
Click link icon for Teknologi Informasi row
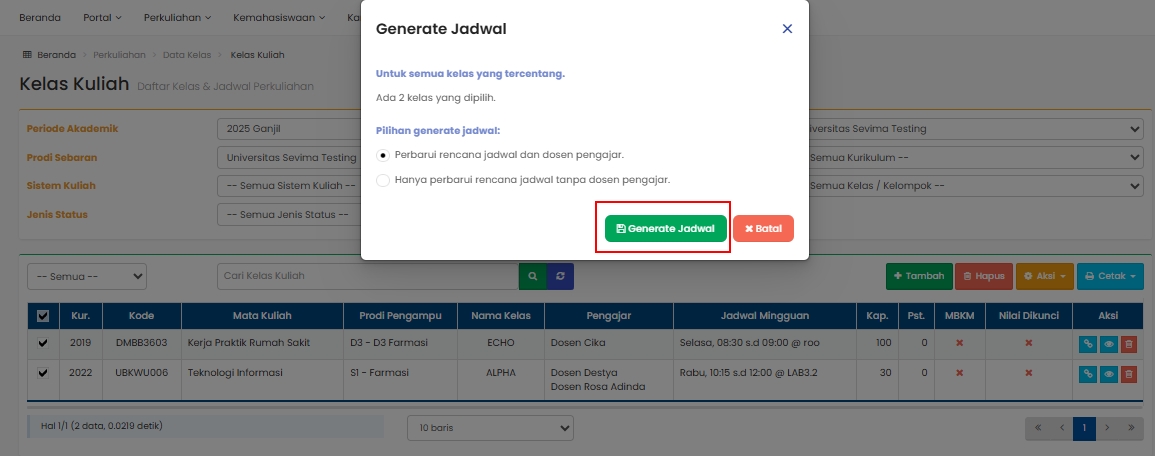[x=1087, y=374]
